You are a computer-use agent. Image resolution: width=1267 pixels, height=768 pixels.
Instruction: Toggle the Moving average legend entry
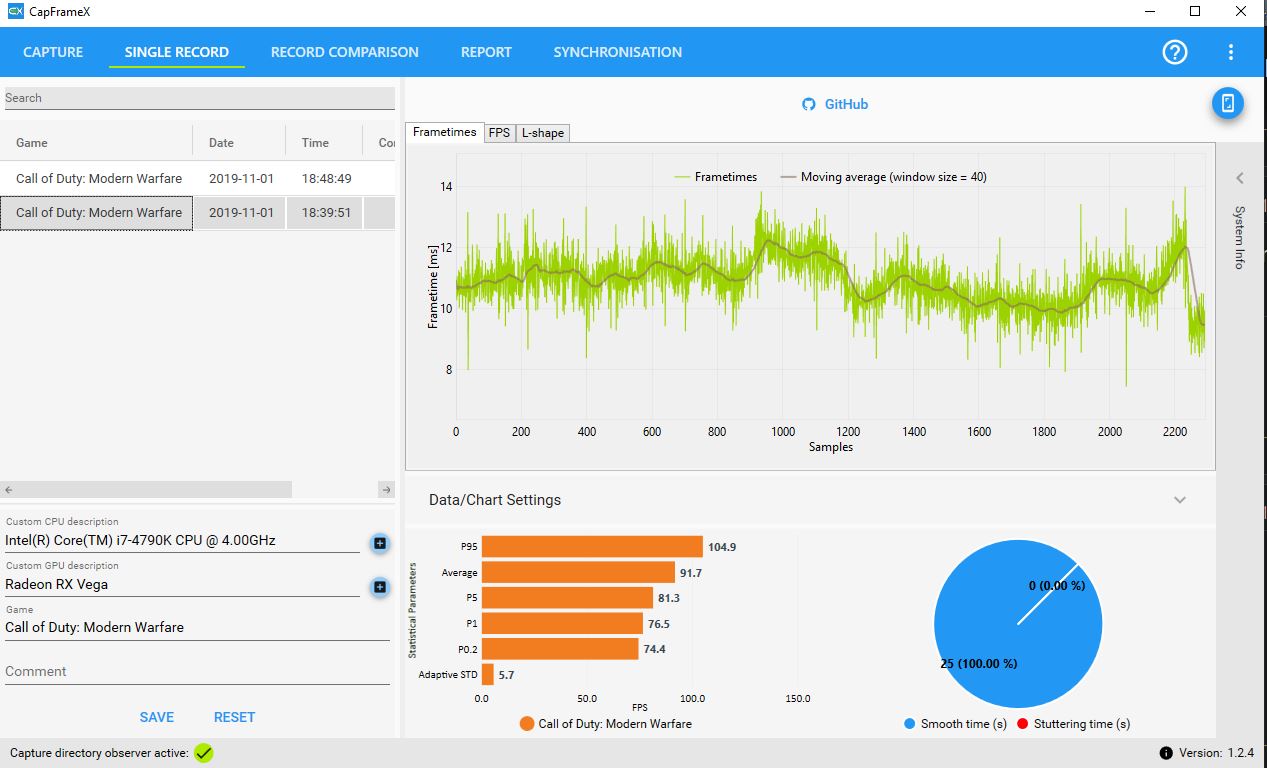(x=884, y=177)
